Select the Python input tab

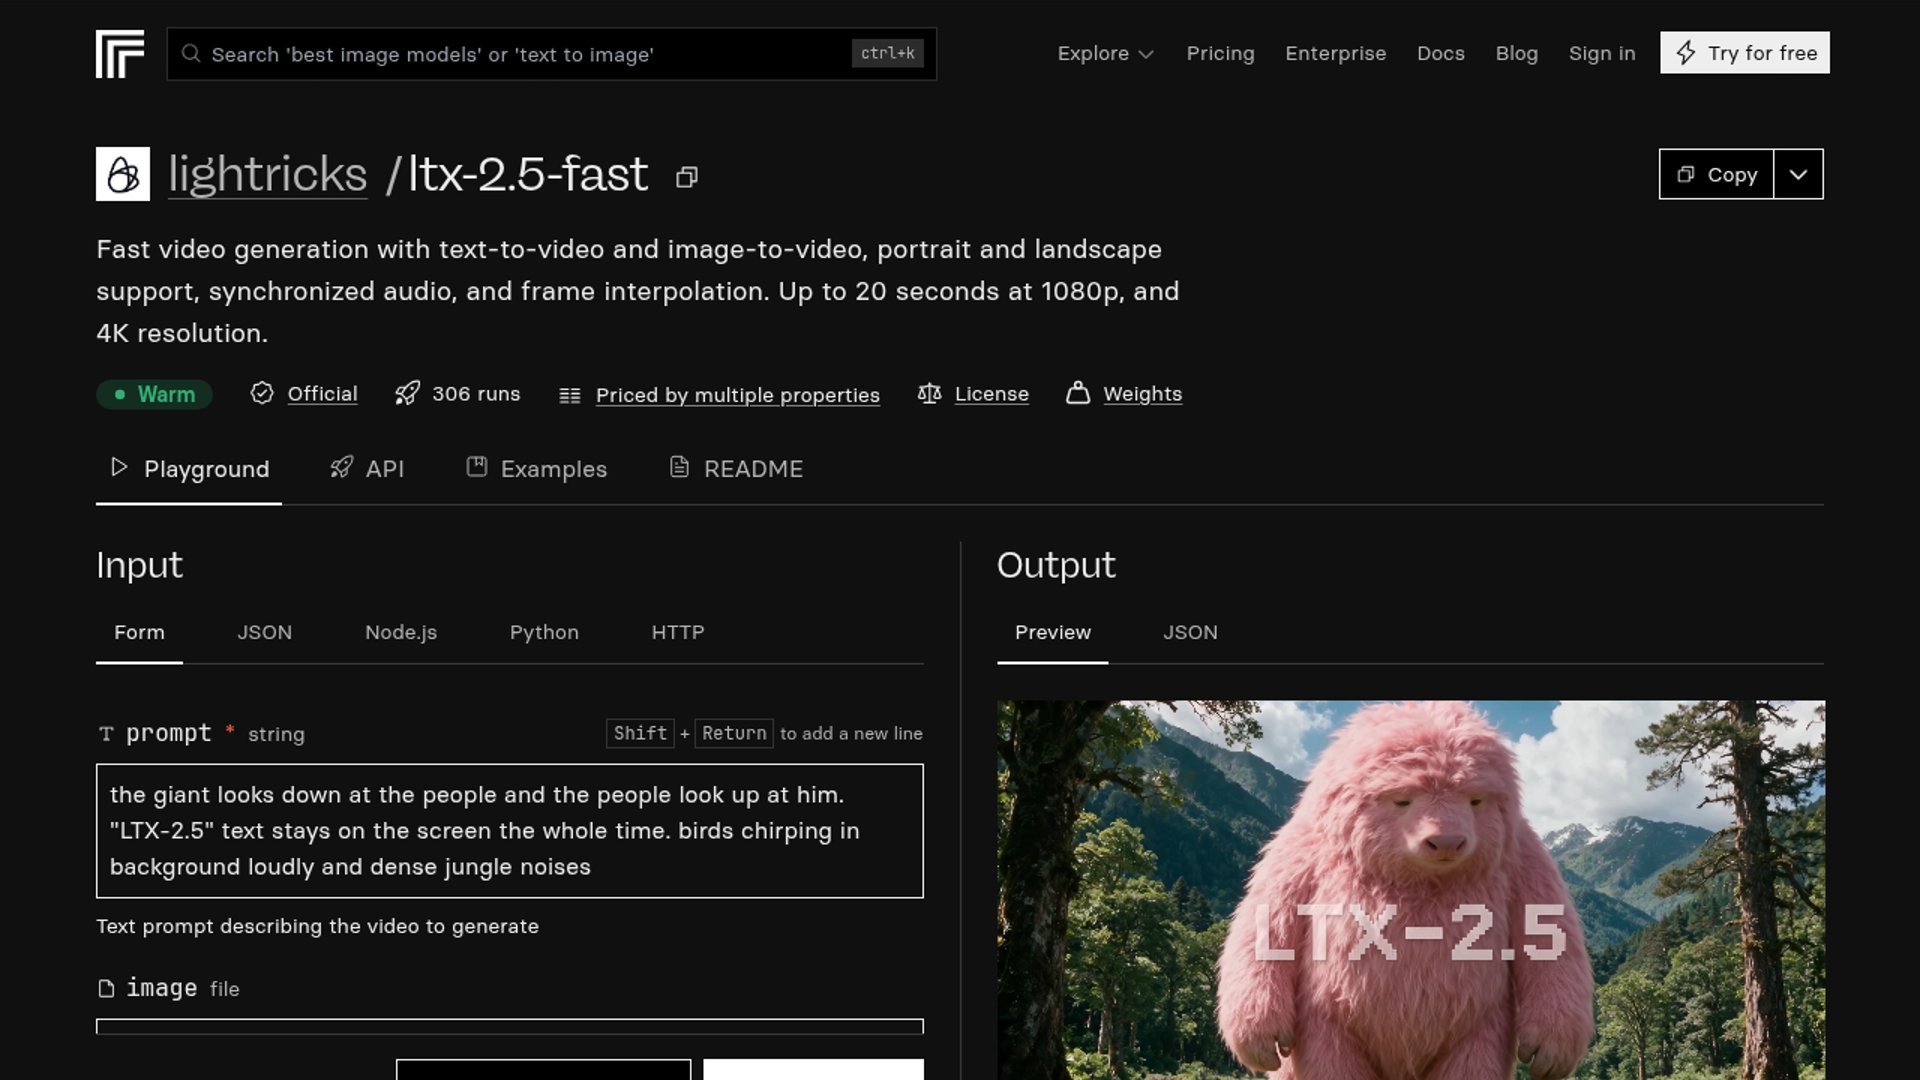pyautogui.click(x=544, y=633)
